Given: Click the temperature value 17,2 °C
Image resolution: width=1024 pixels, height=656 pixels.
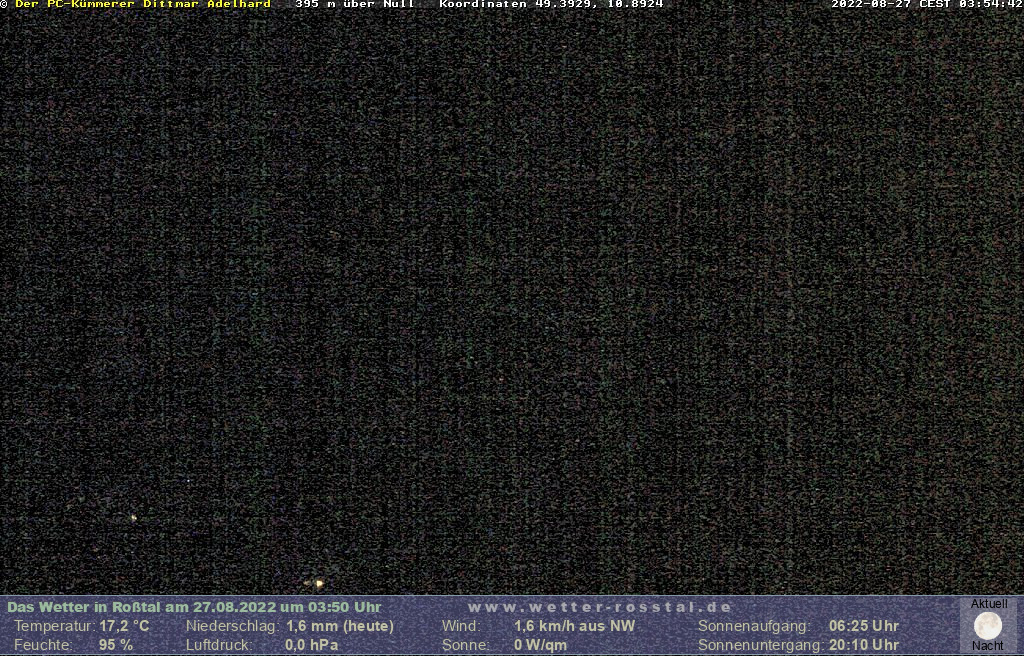Looking at the screenshot, I should pos(124,626).
